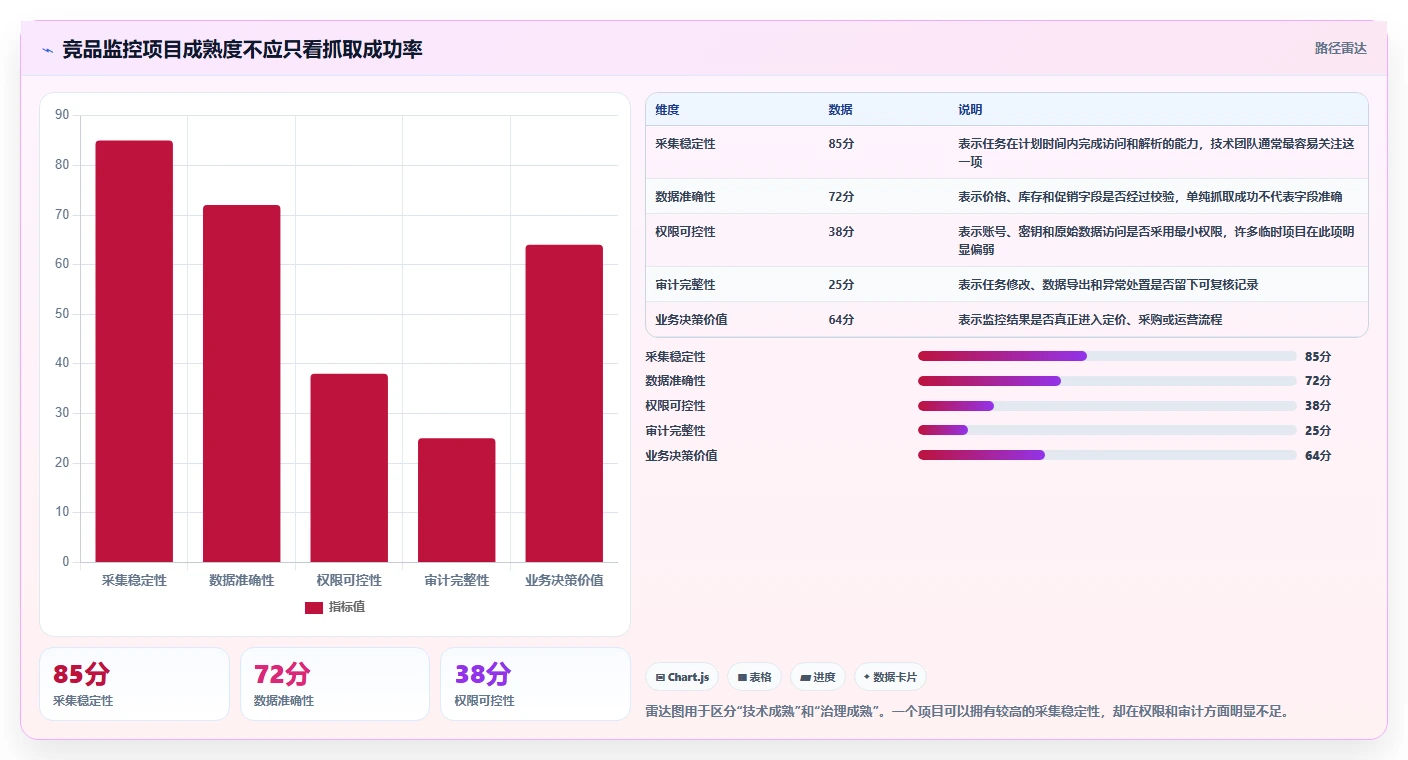Click the 路径雷达 label in the header

pyautogui.click(x=1340, y=48)
